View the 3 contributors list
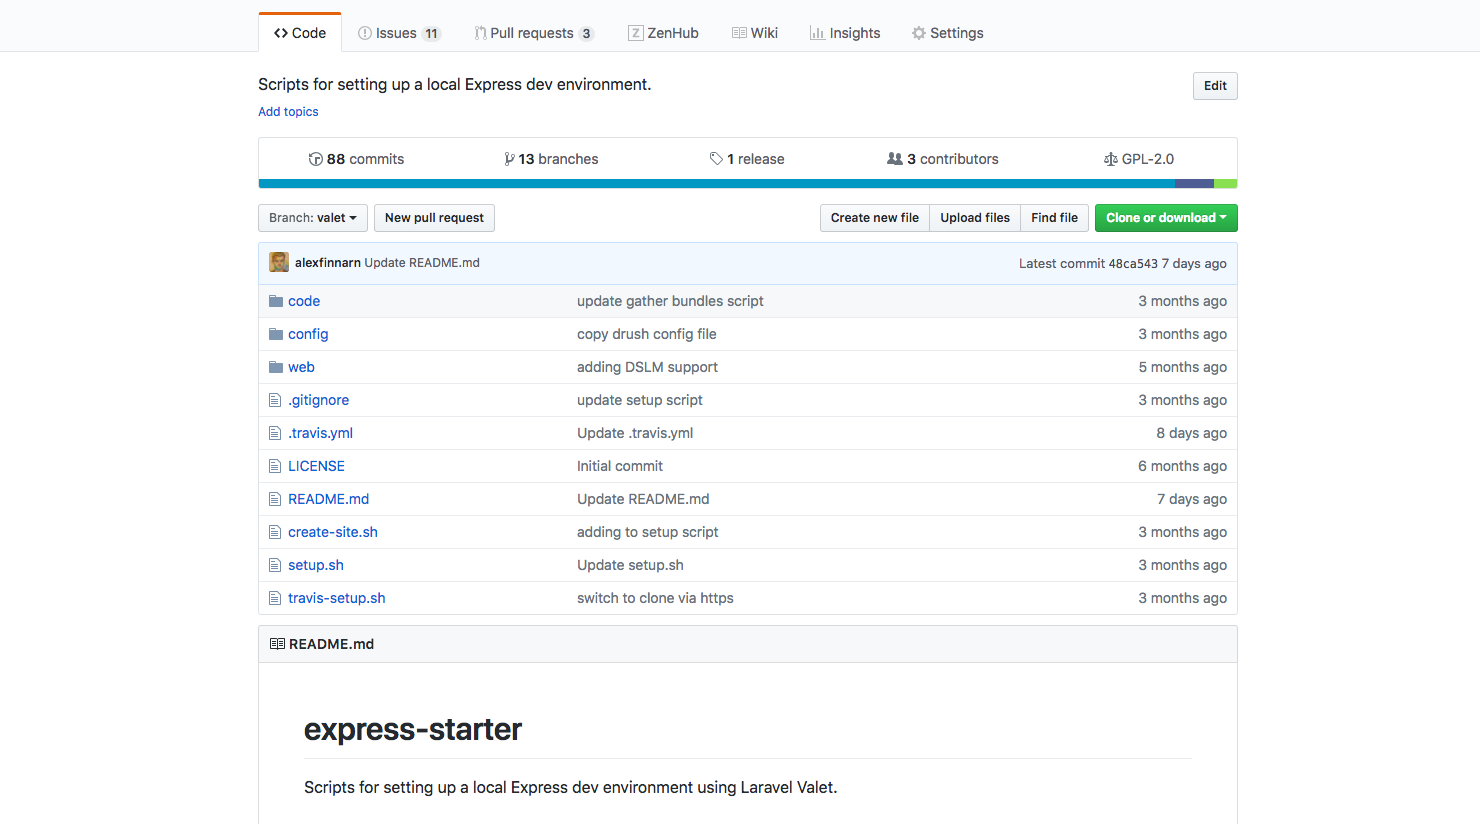The width and height of the screenshot is (1480, 824). (942, 159)
